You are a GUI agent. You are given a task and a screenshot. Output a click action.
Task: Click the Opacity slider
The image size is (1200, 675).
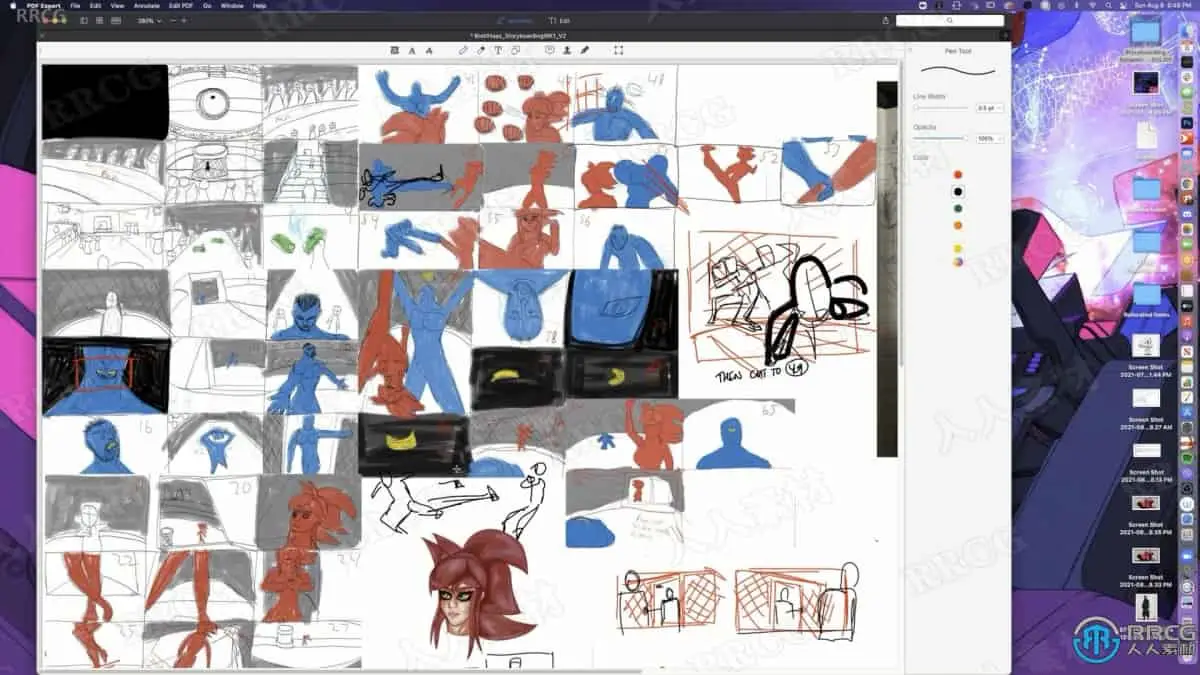click(940, 138)
